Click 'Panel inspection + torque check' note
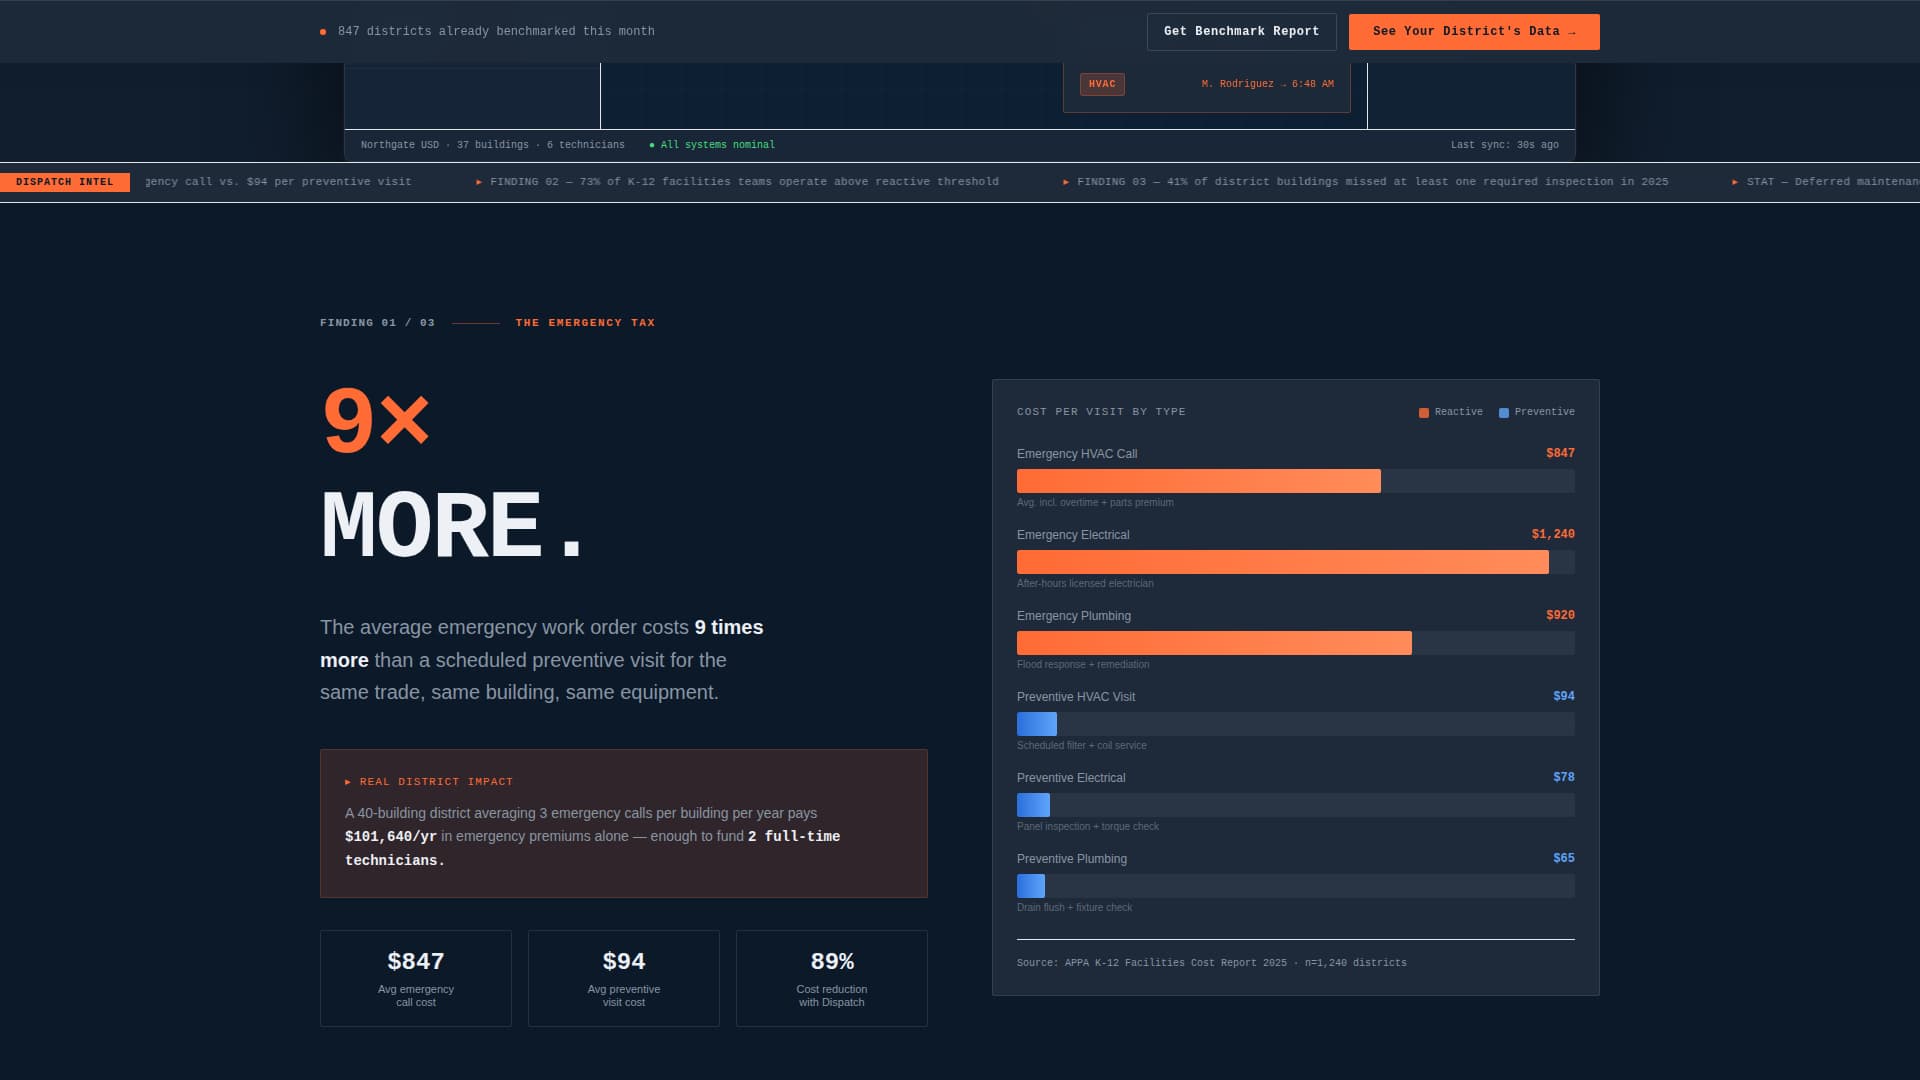 tap(1088, 827)
